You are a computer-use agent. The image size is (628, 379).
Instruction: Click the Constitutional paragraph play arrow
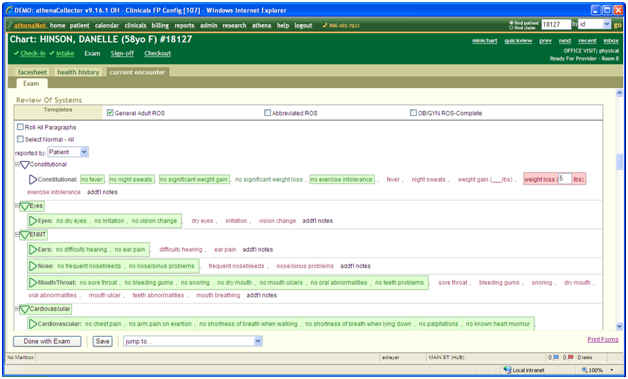click(x=33, y=179)
